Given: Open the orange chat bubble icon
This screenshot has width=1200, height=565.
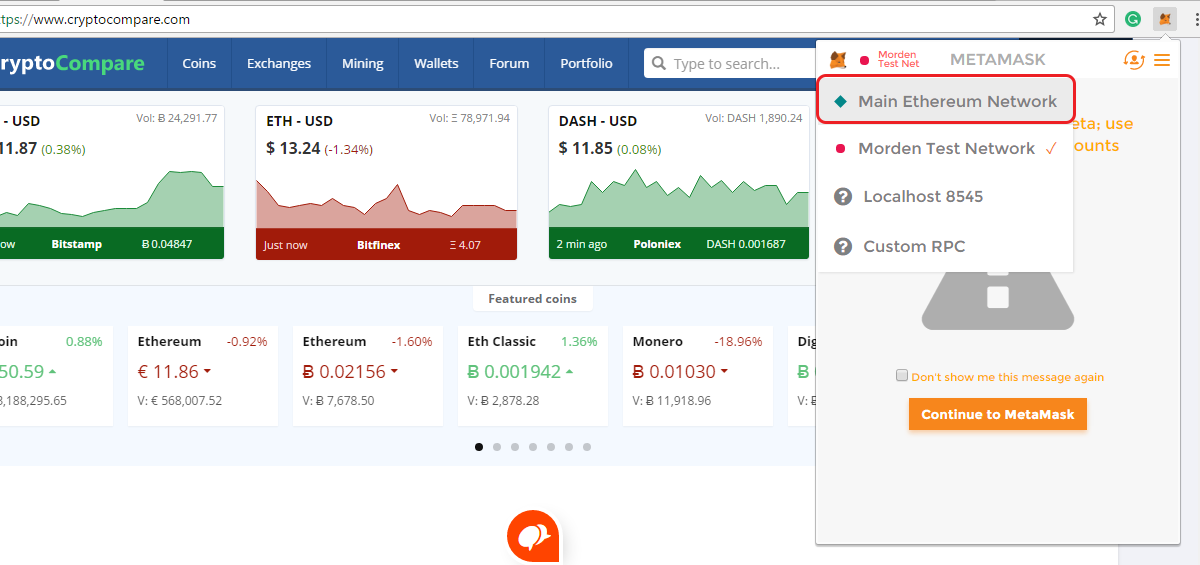Looking at the screenshot, I should tap(533, 537).
